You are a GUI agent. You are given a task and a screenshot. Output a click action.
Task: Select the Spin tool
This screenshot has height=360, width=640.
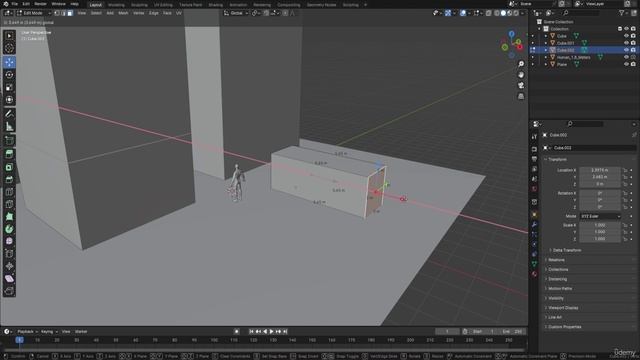pos(9,229)
